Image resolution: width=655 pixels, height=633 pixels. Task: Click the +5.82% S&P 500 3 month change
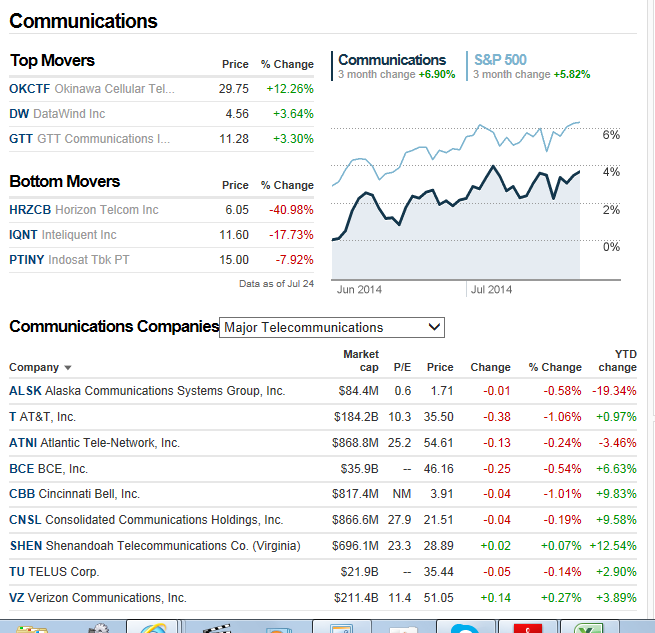click(x=572, y=74)
